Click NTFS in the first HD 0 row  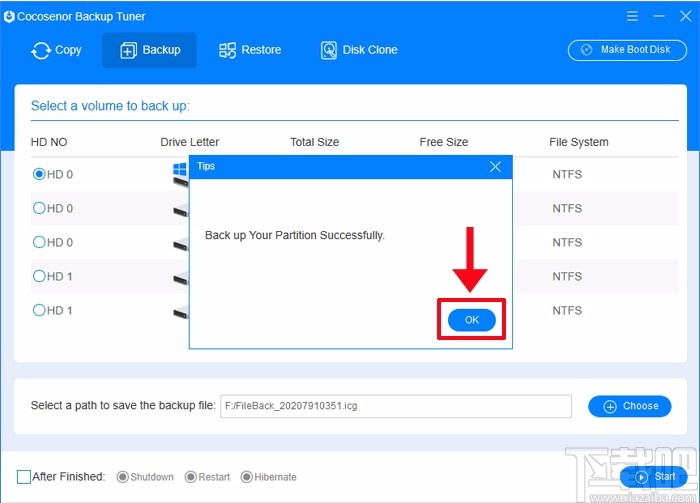[567, 174]
